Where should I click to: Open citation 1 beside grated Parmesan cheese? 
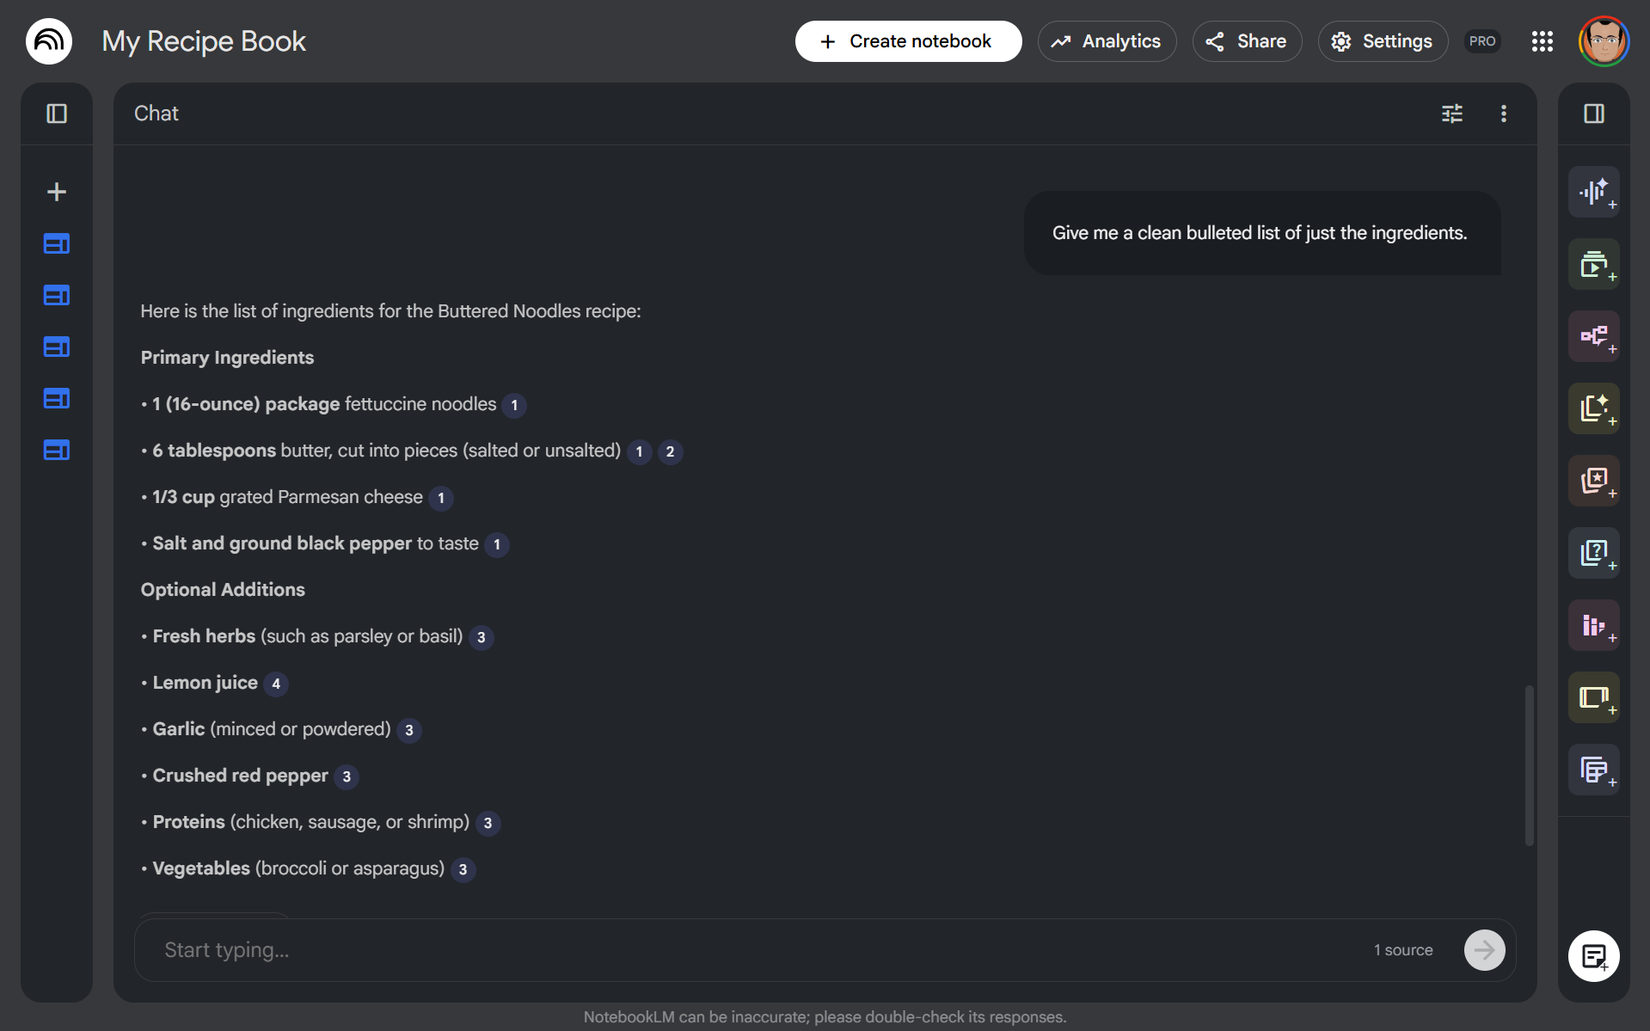point(441,498)
